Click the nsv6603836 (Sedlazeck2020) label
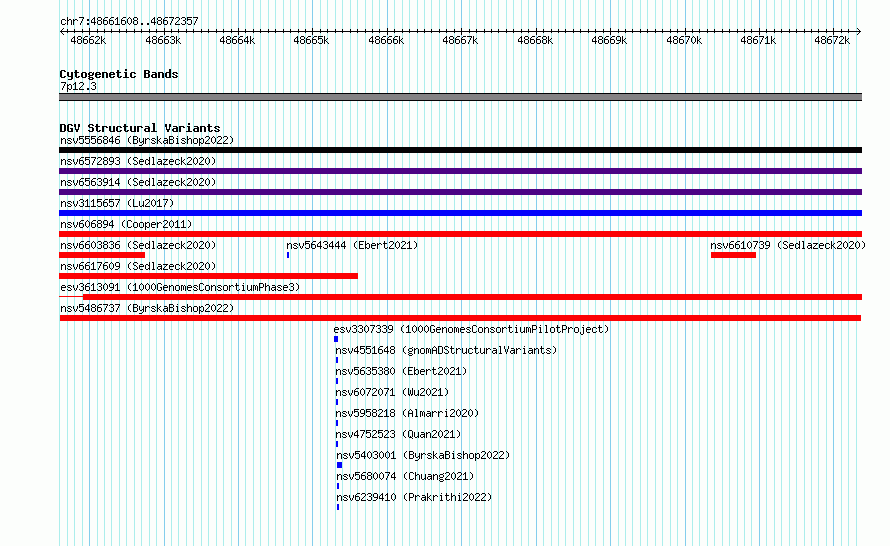890x546 pixels. tap(138, 245)
